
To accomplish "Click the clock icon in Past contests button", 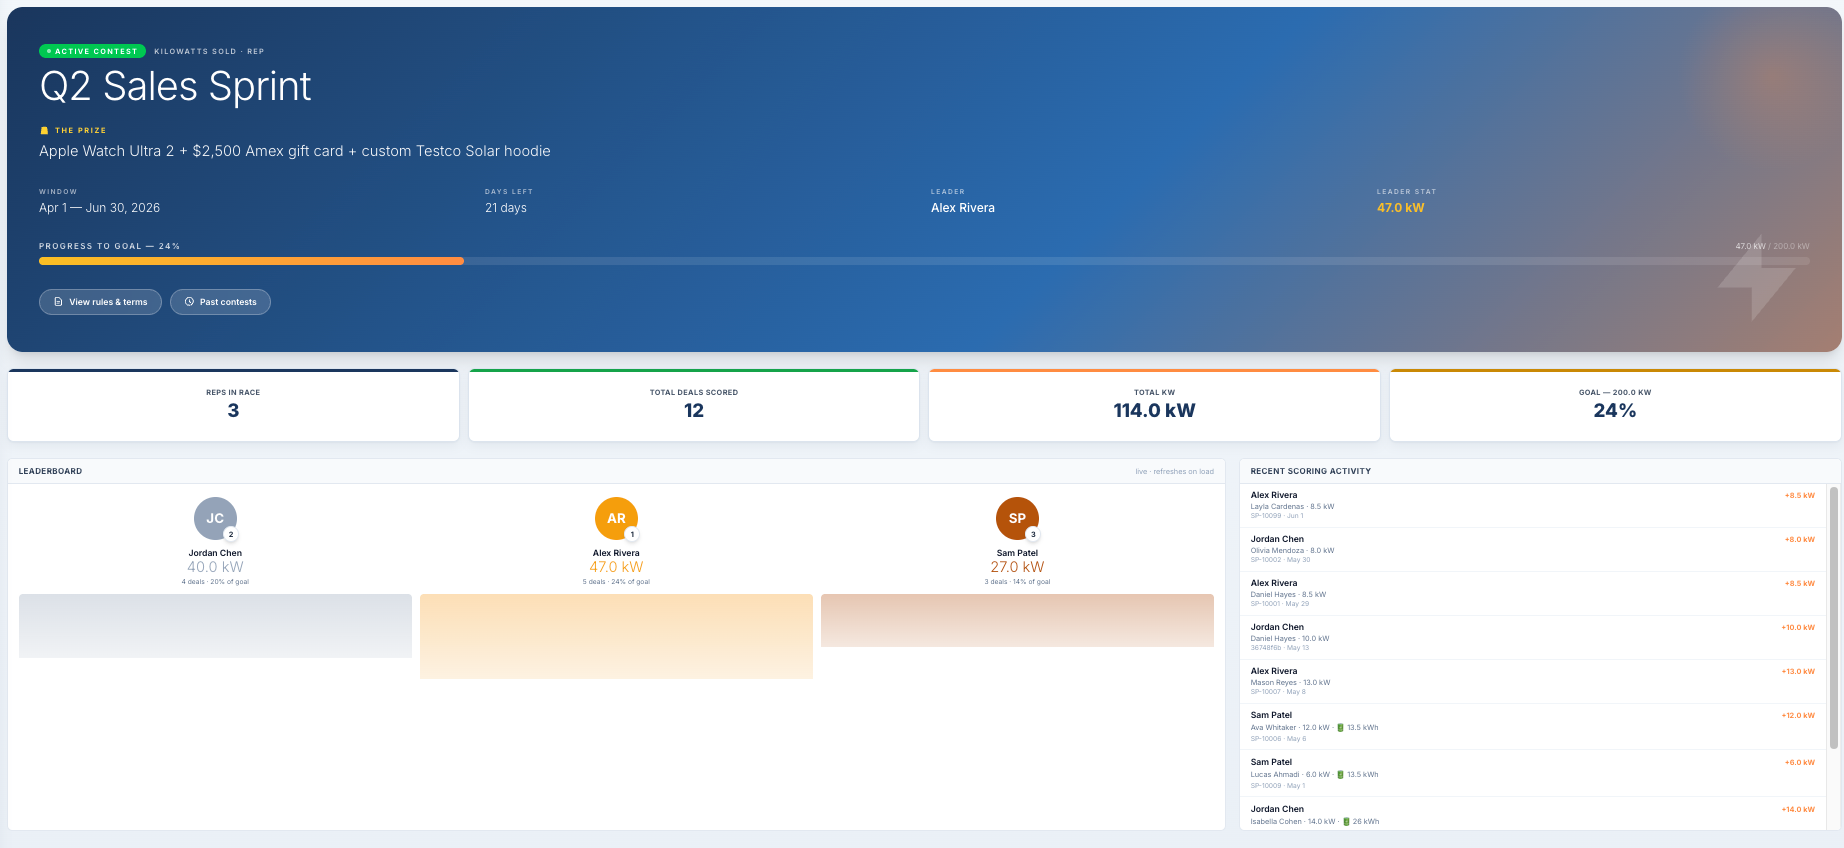I will pos(189,302).
